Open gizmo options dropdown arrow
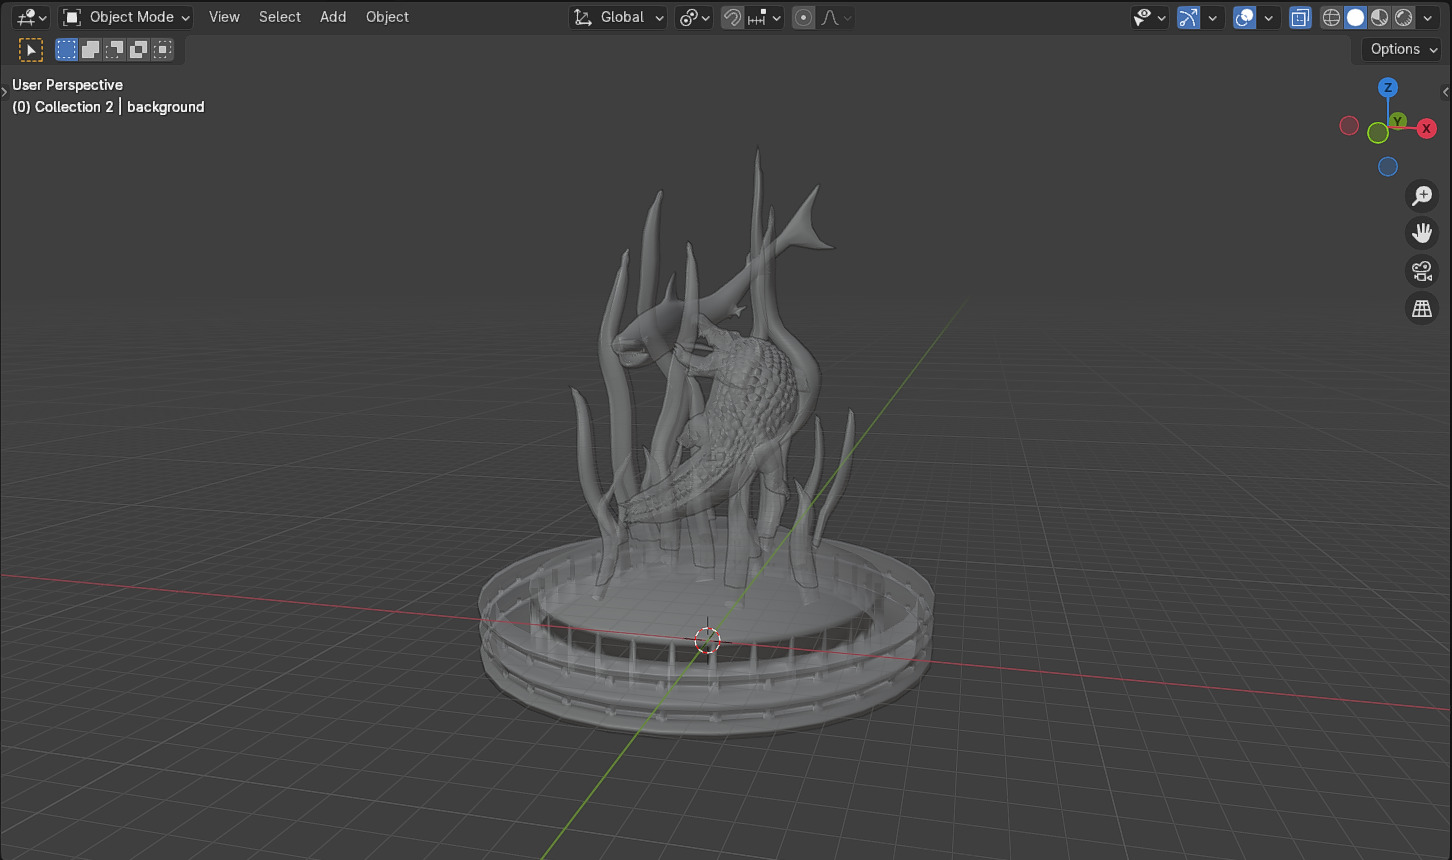This screenshot has width=1452, height=860. (x=1213, y=17)
